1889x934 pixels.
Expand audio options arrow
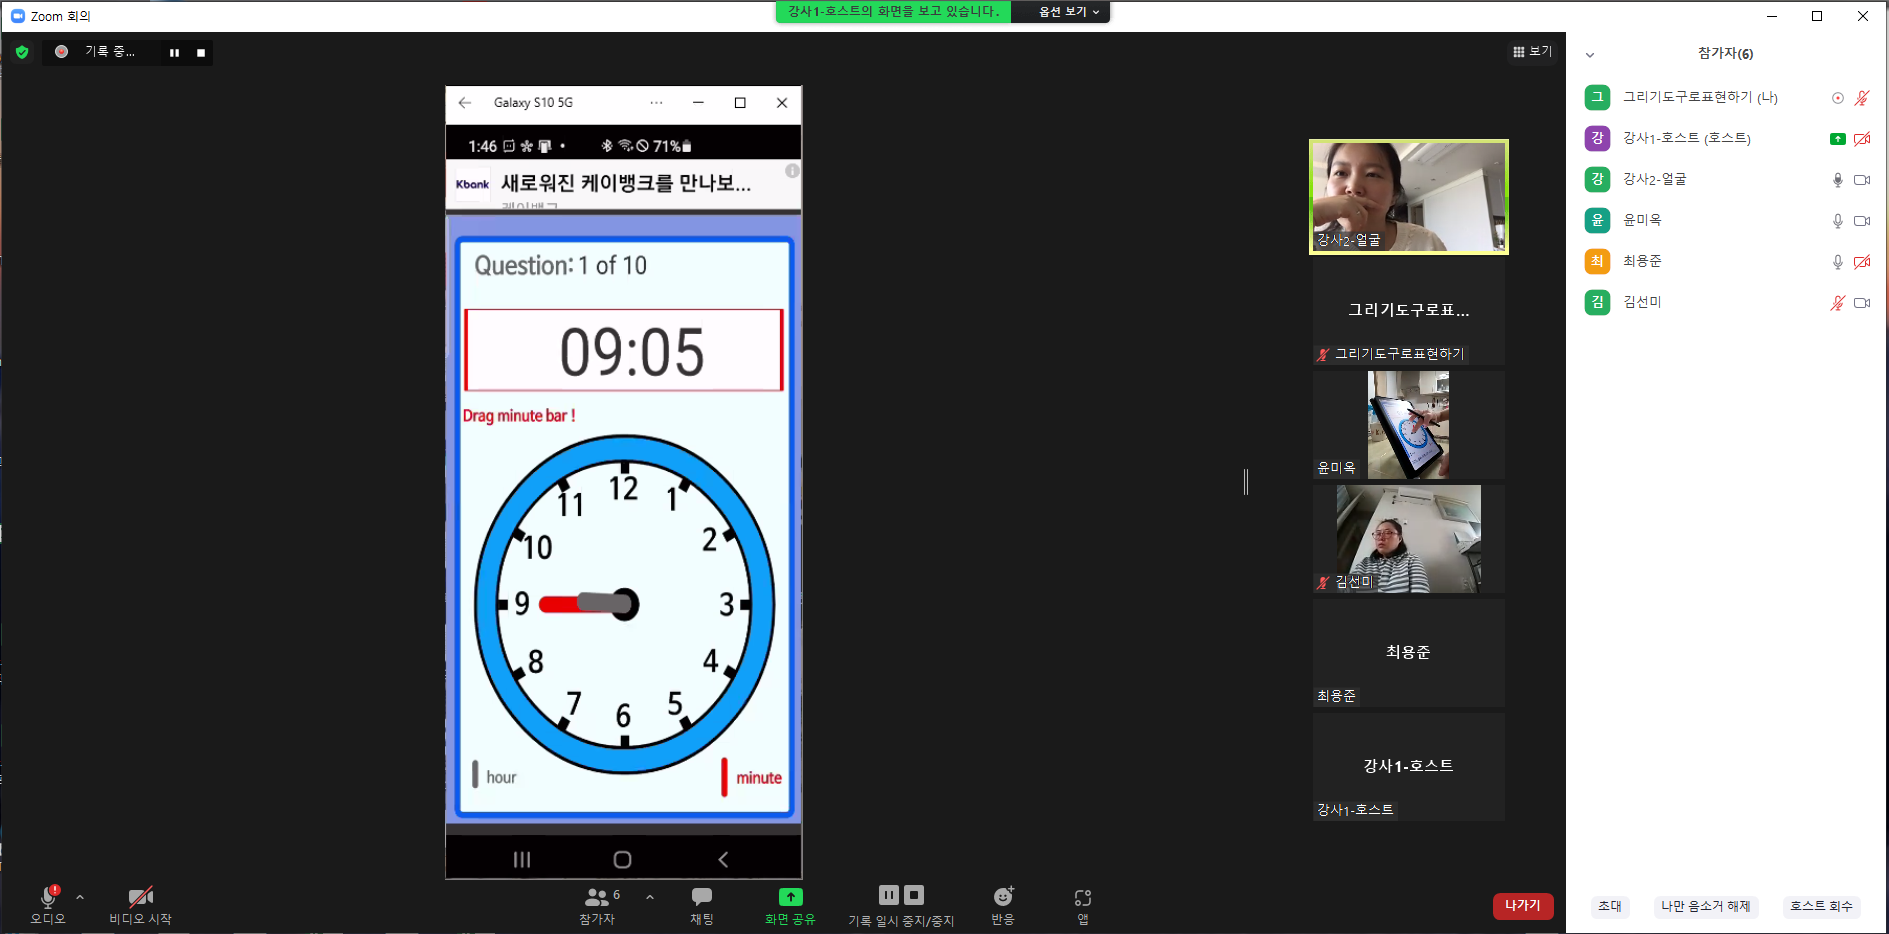click(x=80, y=897)
